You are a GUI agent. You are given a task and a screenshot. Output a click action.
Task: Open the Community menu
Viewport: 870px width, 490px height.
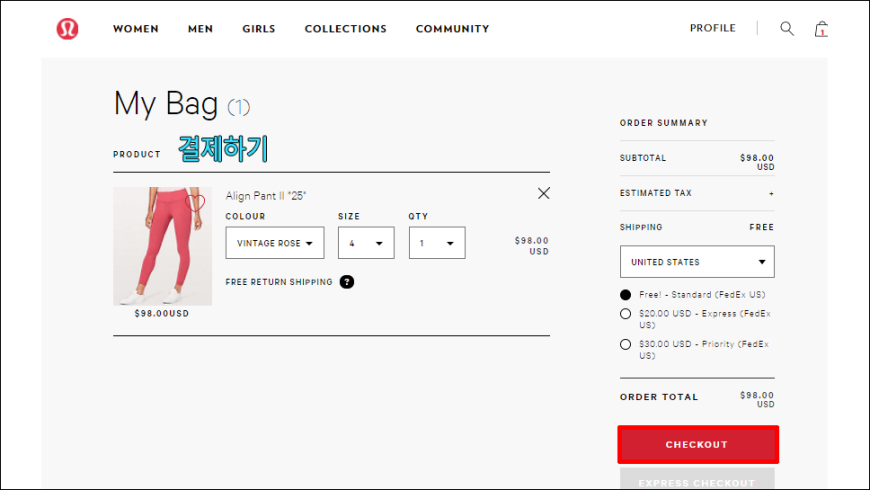point(453,29)
